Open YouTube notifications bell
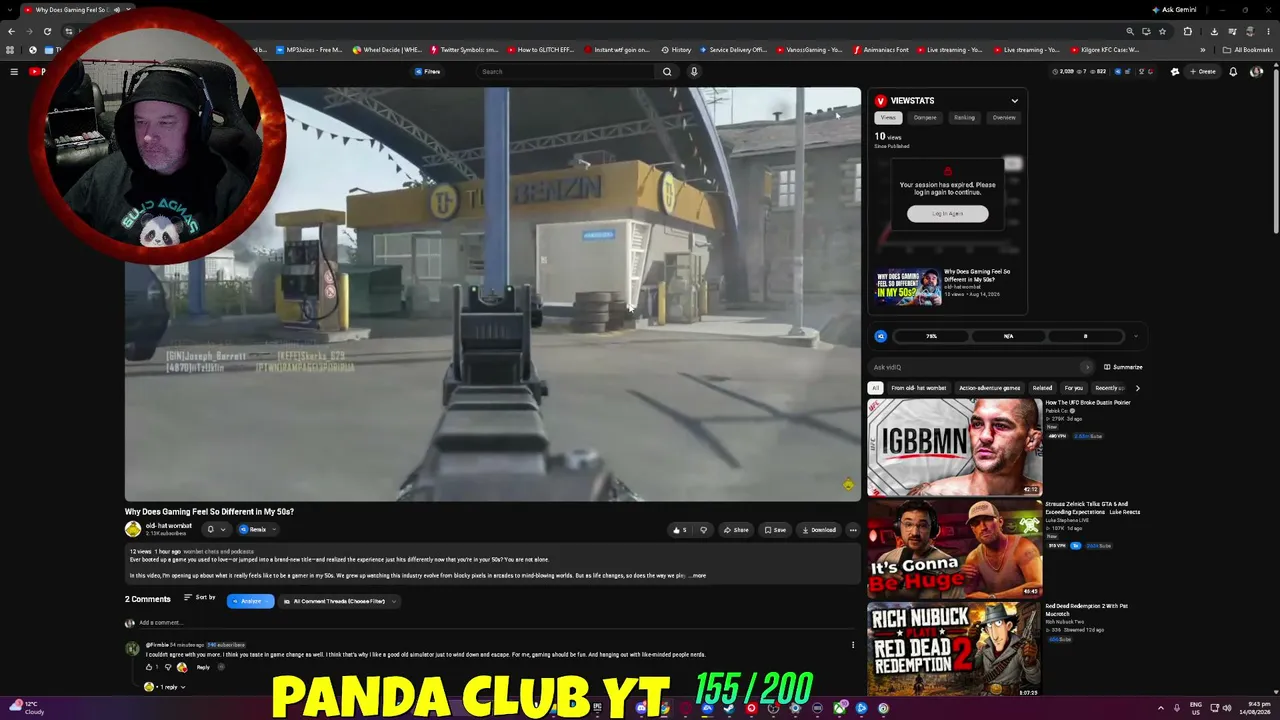This screenshot has height=720, width=1280. 1233,72
